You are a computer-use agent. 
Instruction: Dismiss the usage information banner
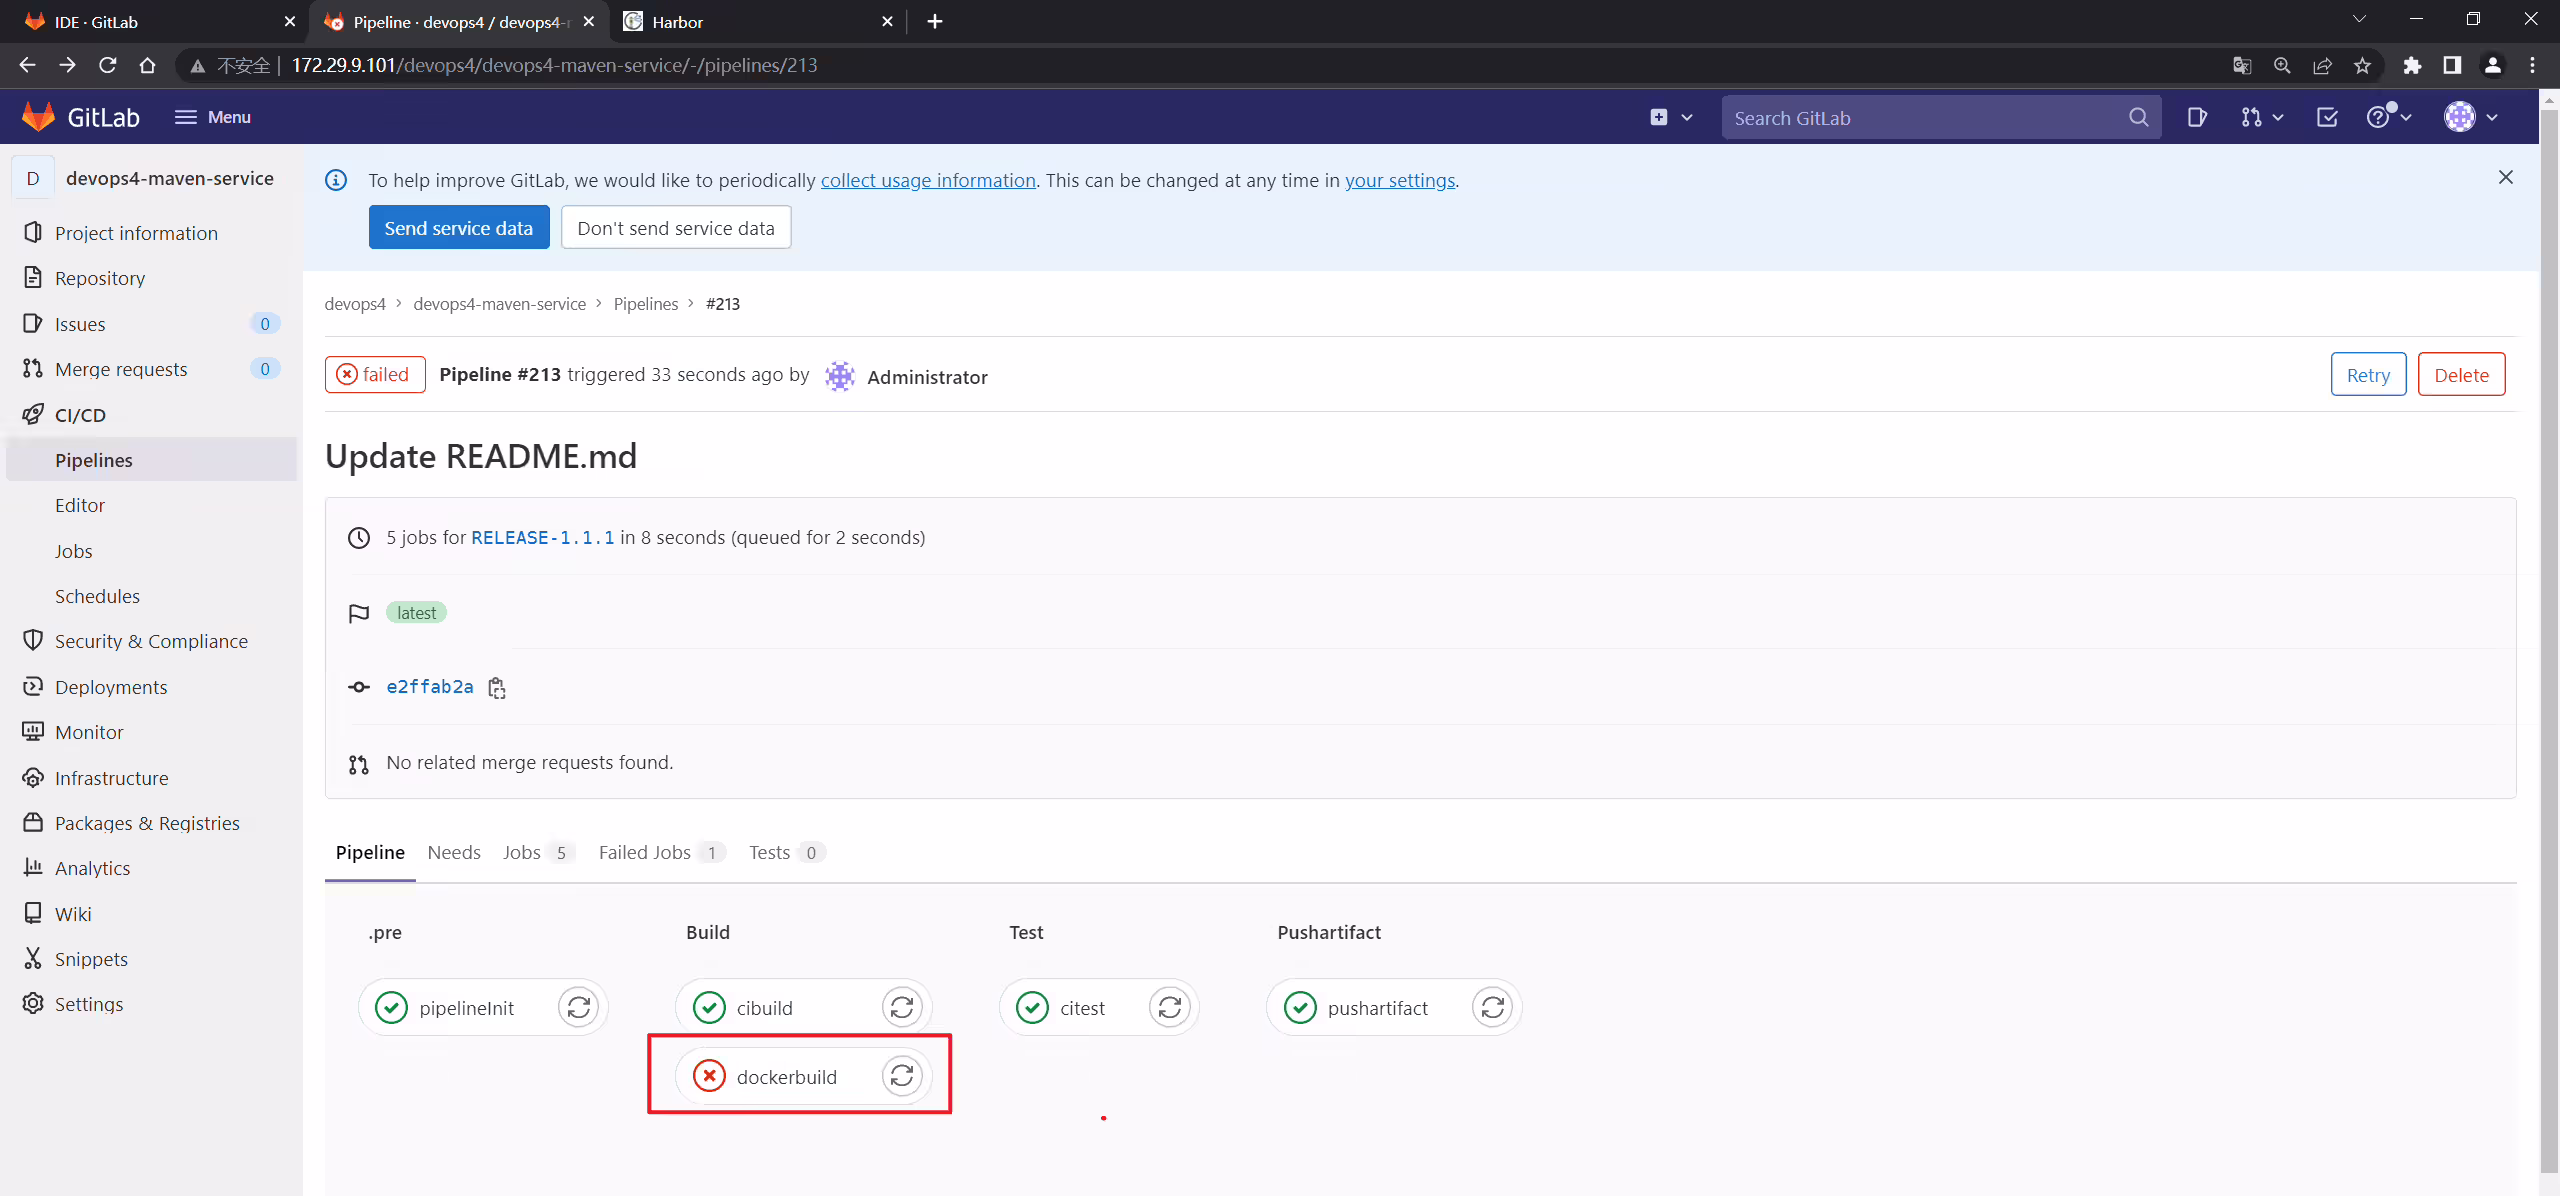point(2505,177)
